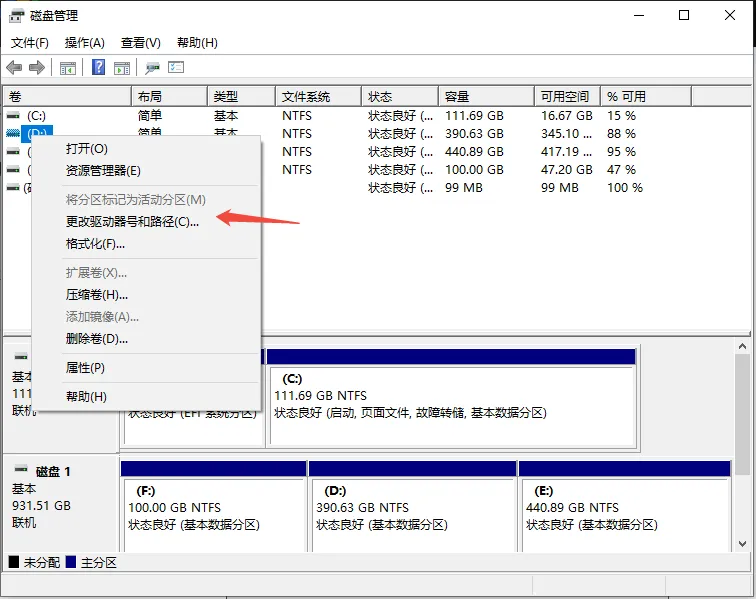
Task: Select 格式化(F)... in context menu
Action: (x=147, y=244)
